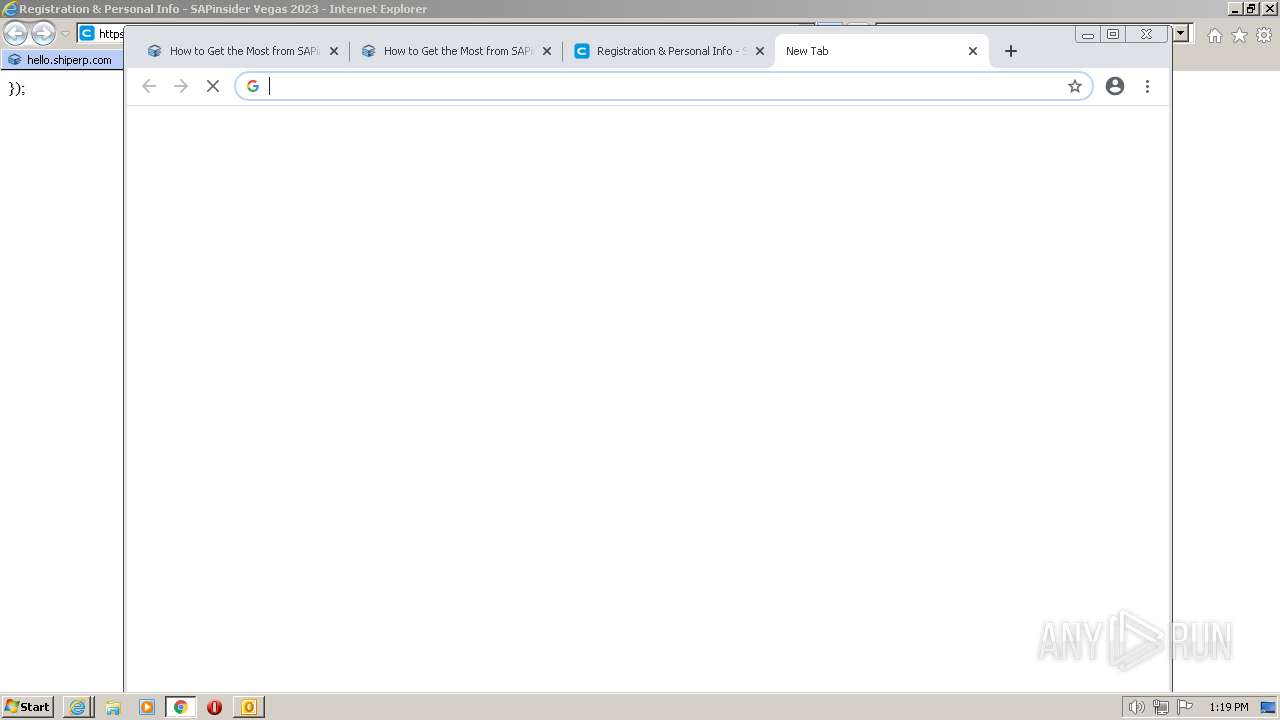Open Internet Explorer Favorites star
The height and width of the screenshot is (720, 1280).
(1239, 35)
